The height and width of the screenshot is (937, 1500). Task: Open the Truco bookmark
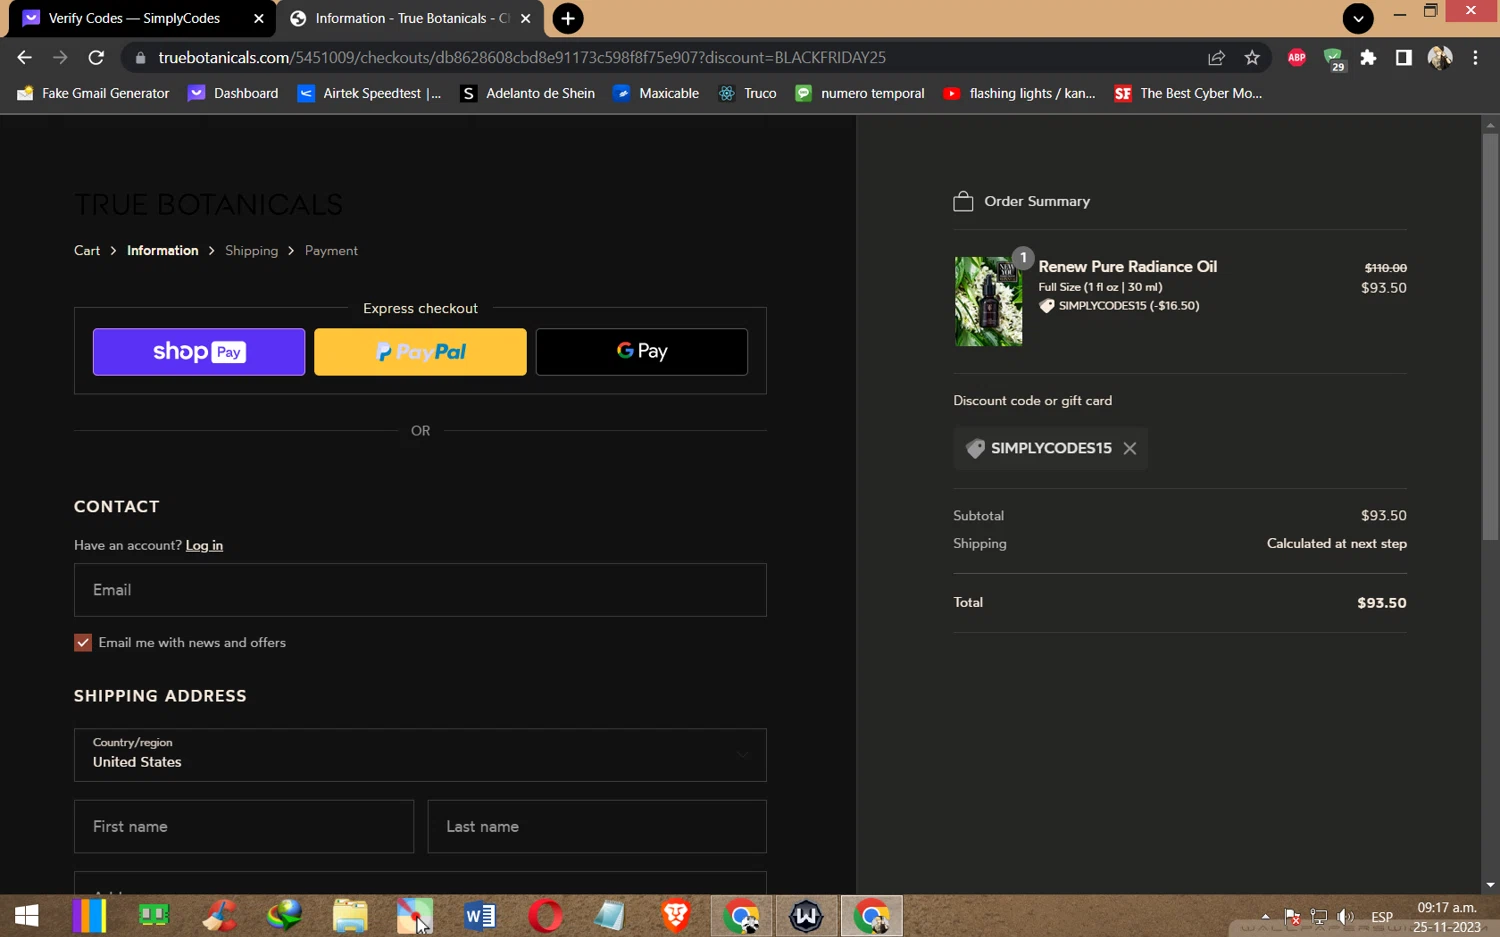click(748, 93)
